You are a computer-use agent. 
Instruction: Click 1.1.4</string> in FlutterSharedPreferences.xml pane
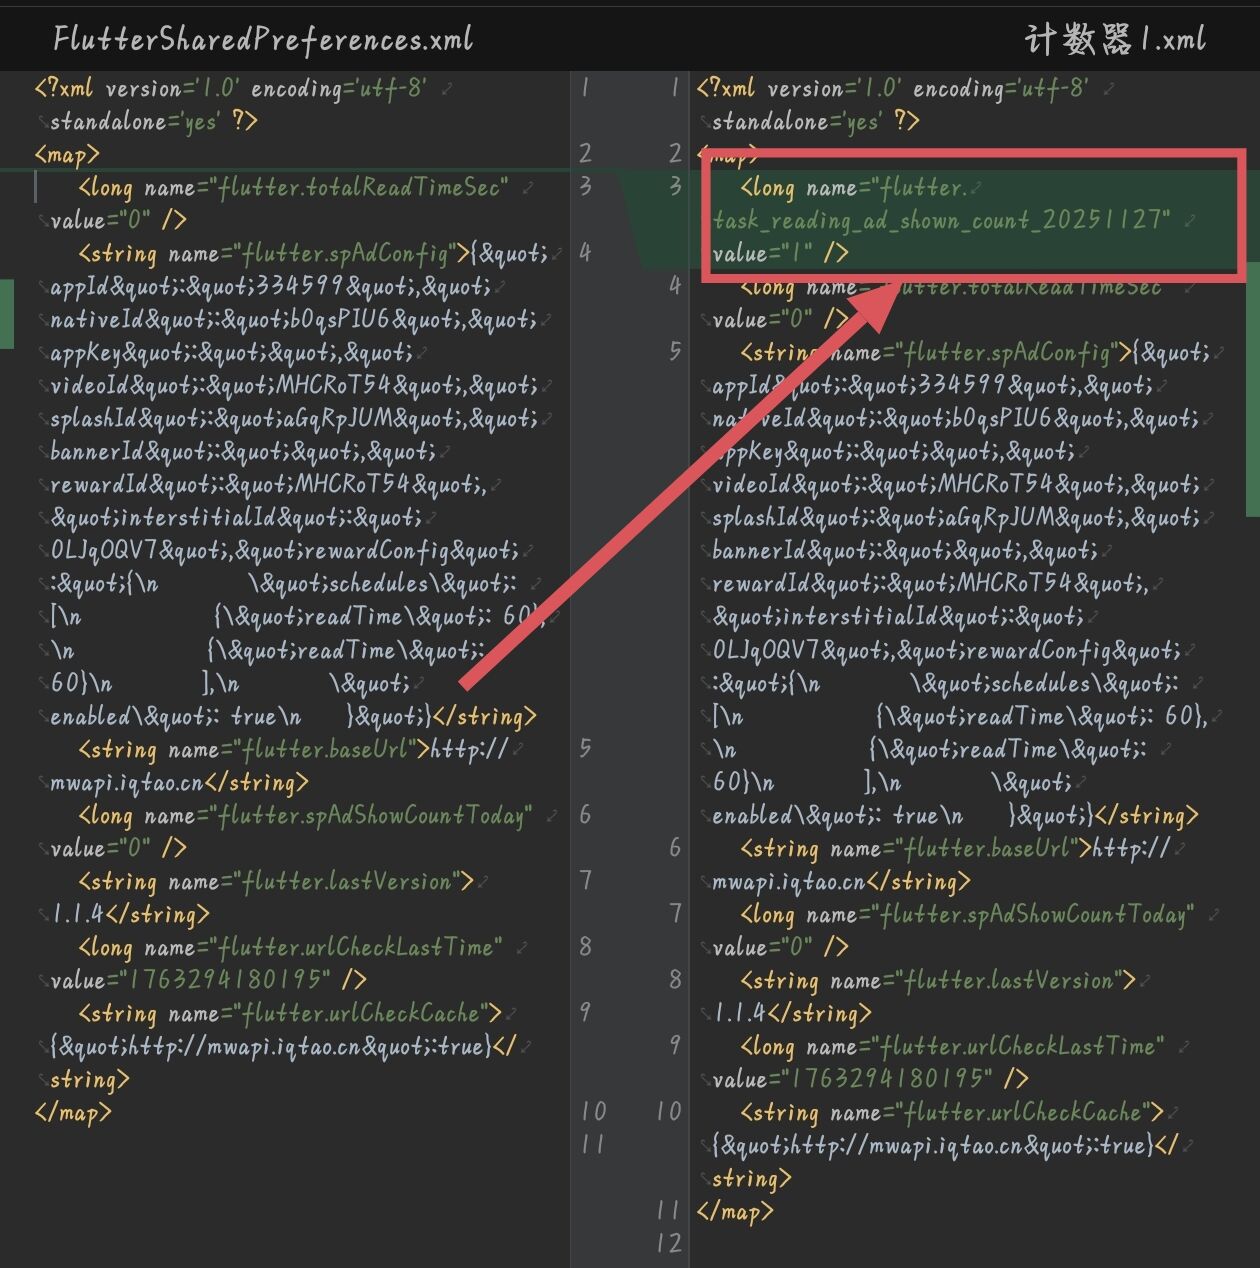pos(130,914)
